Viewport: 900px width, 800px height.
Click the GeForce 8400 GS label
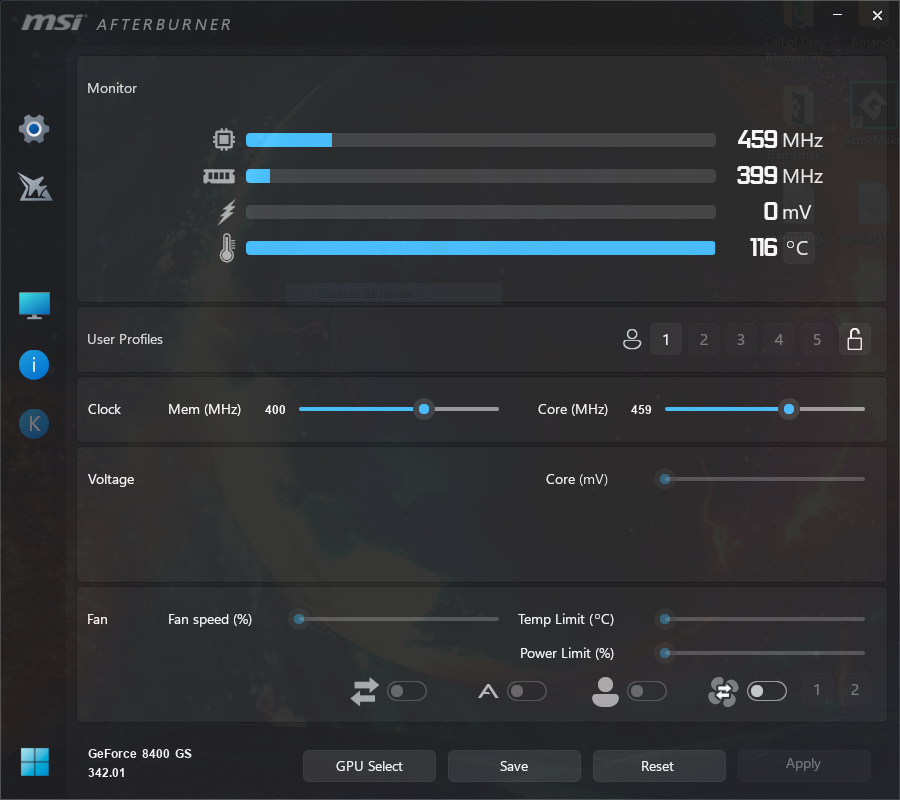[x=140, y=754]
